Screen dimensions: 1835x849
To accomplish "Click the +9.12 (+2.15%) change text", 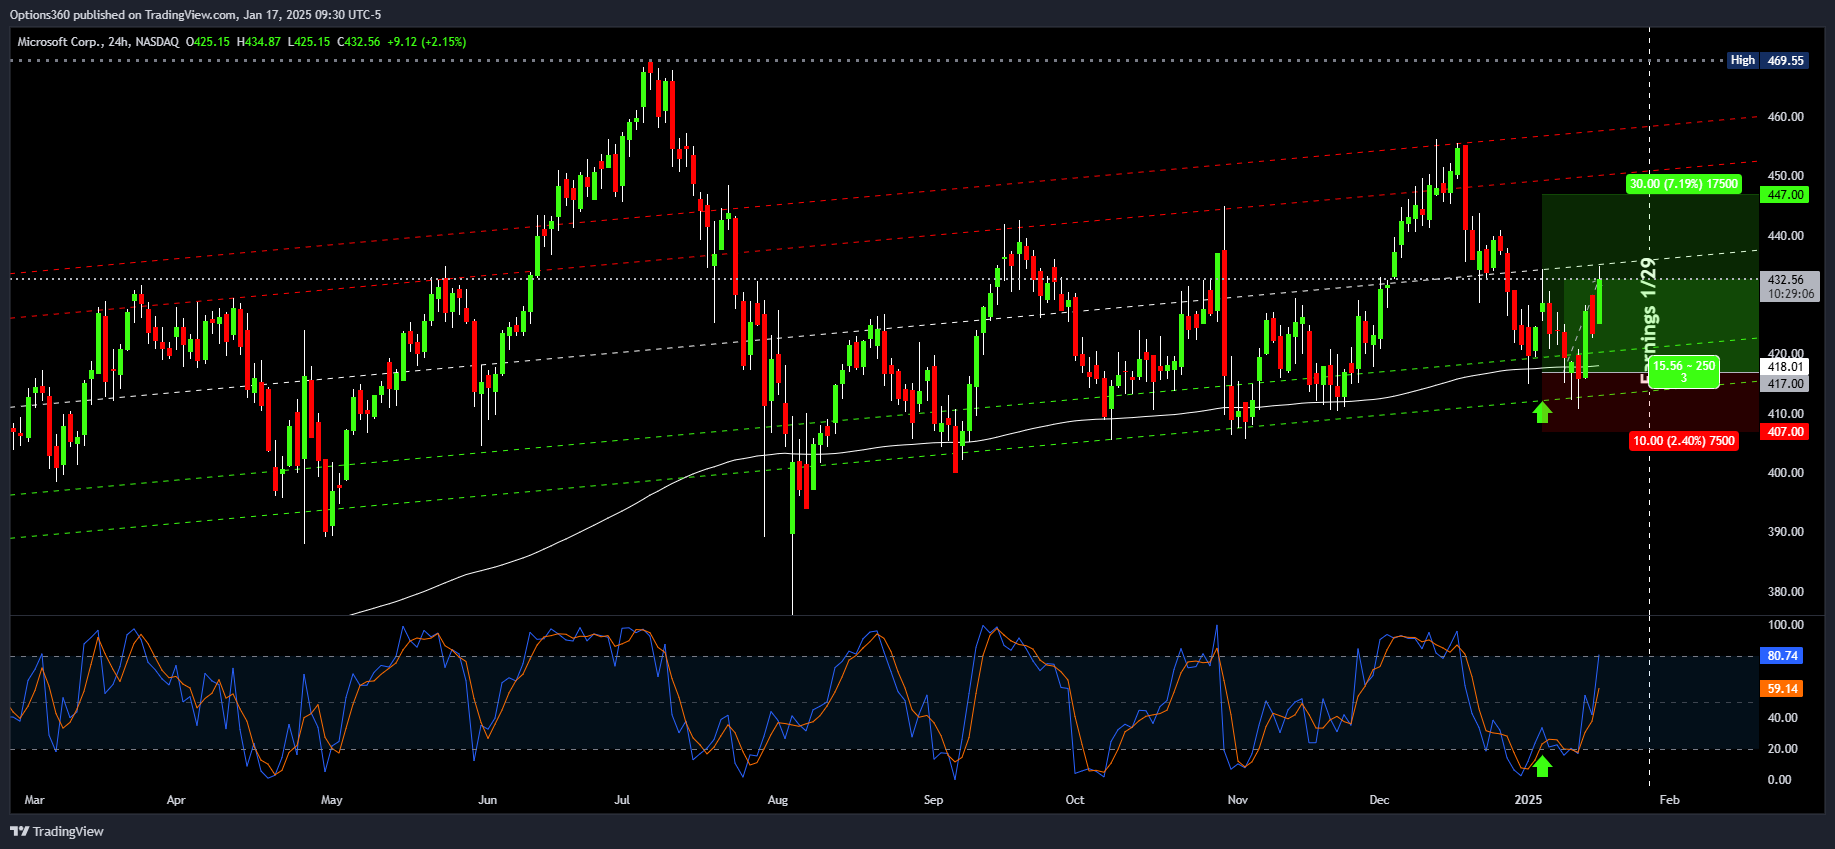I will [427, 42].
